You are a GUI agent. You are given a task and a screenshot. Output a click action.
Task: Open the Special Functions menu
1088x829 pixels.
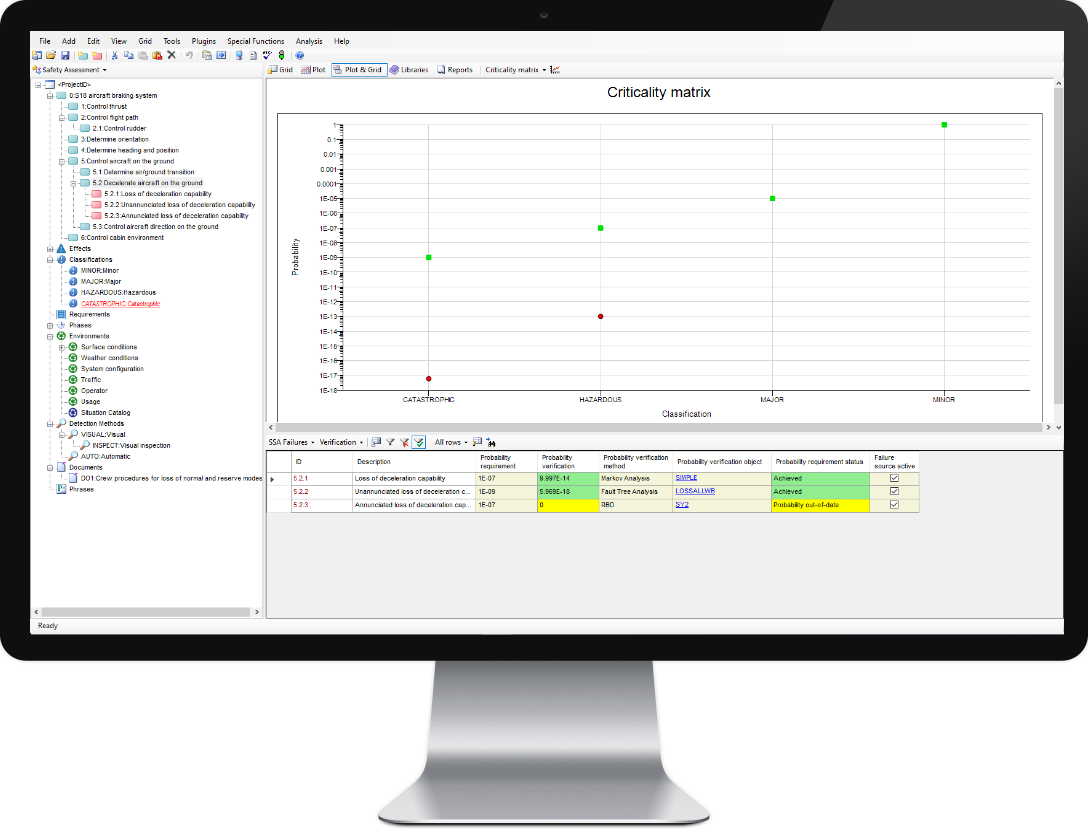coord(255,41)
